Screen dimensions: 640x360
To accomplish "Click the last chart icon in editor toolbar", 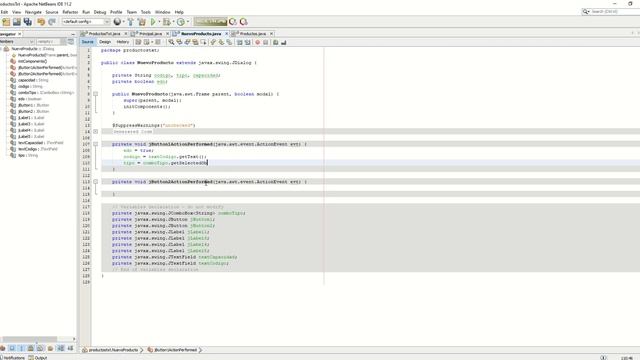I will [284, 42].
